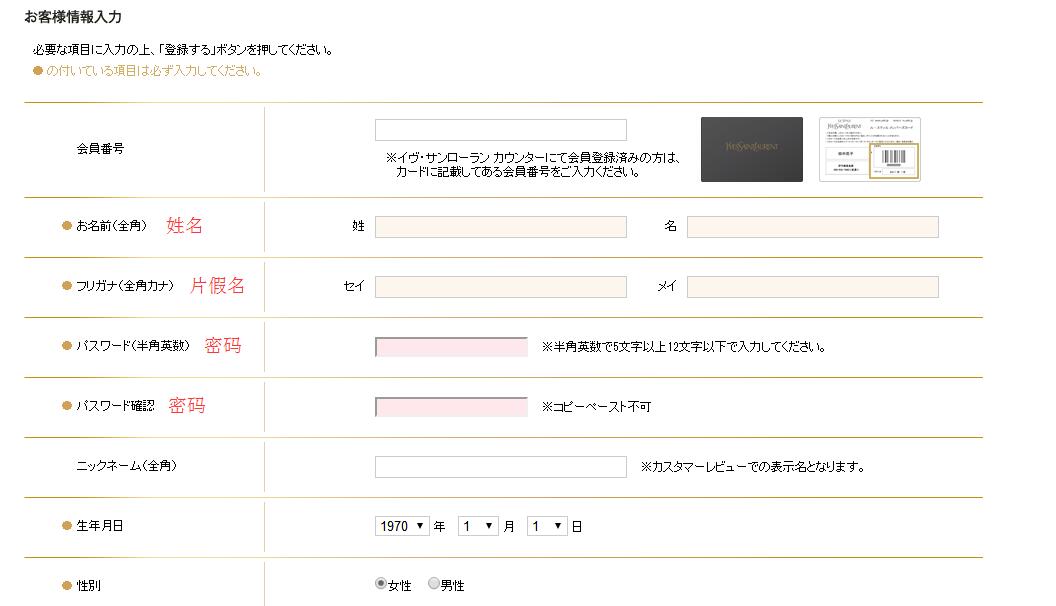Click the black Yves Saint Laurent card image

tap(751, 149)
